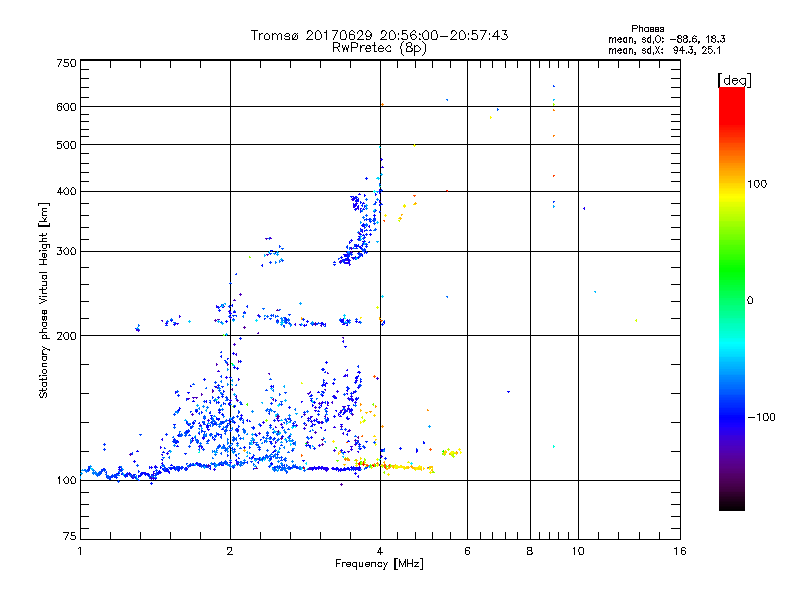The height and width of the screenshot is (600, 800).
Task: Click the rainbow phase colorbar
Action: [x=732, y=298]
